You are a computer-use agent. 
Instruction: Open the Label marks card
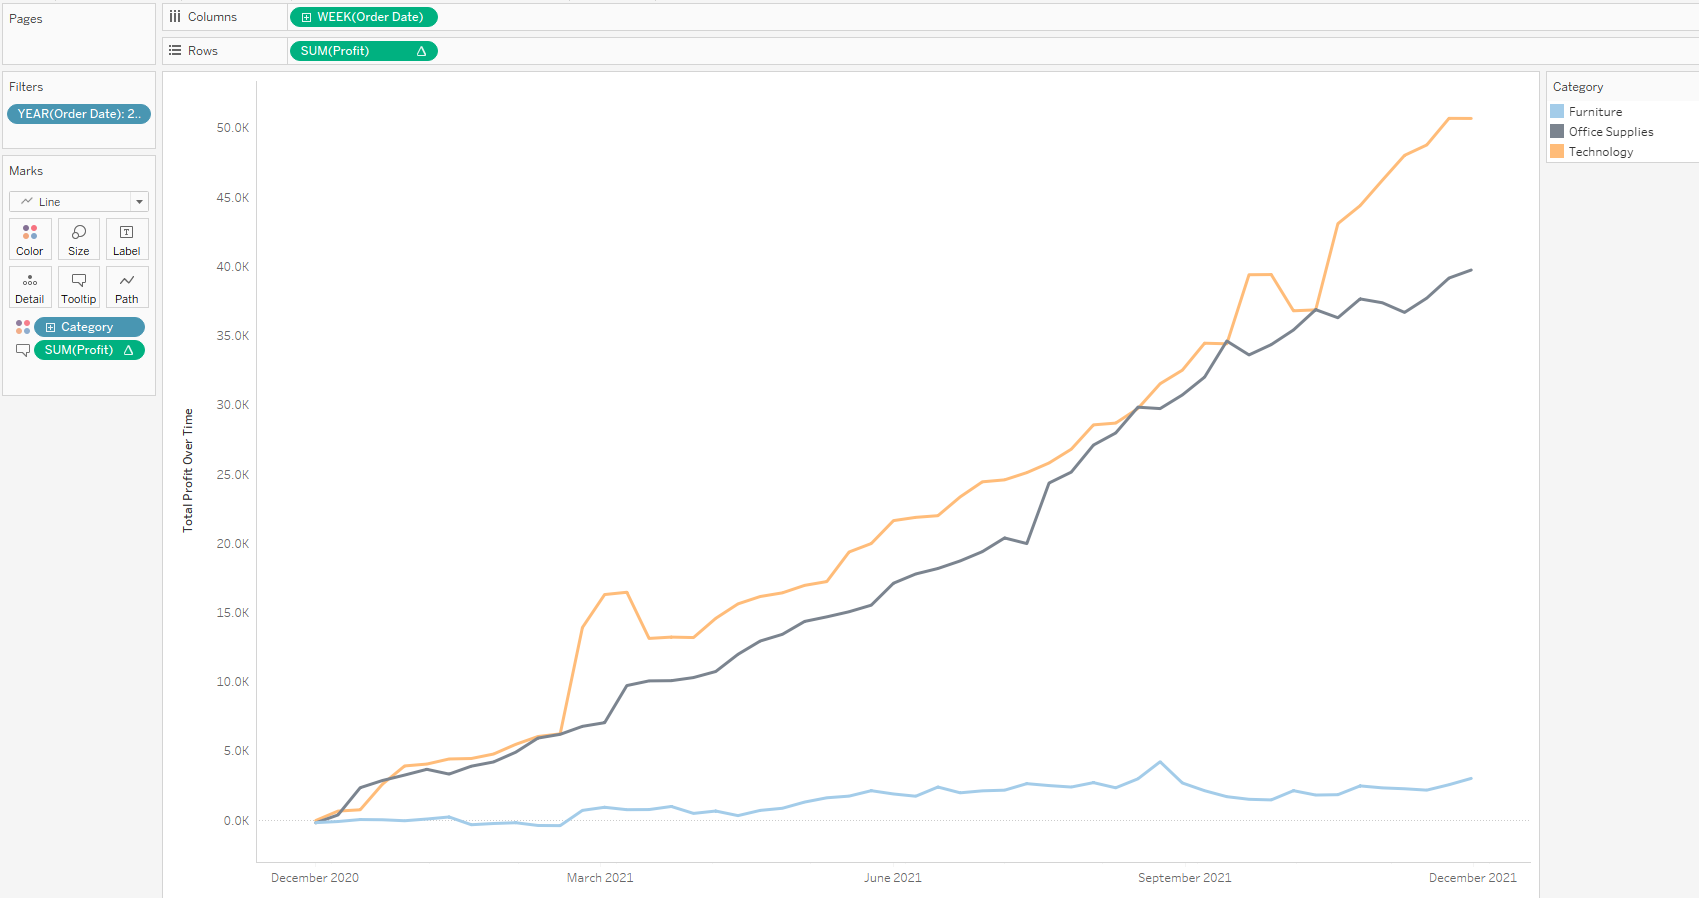pyautogui.click(x=127, y=239)
